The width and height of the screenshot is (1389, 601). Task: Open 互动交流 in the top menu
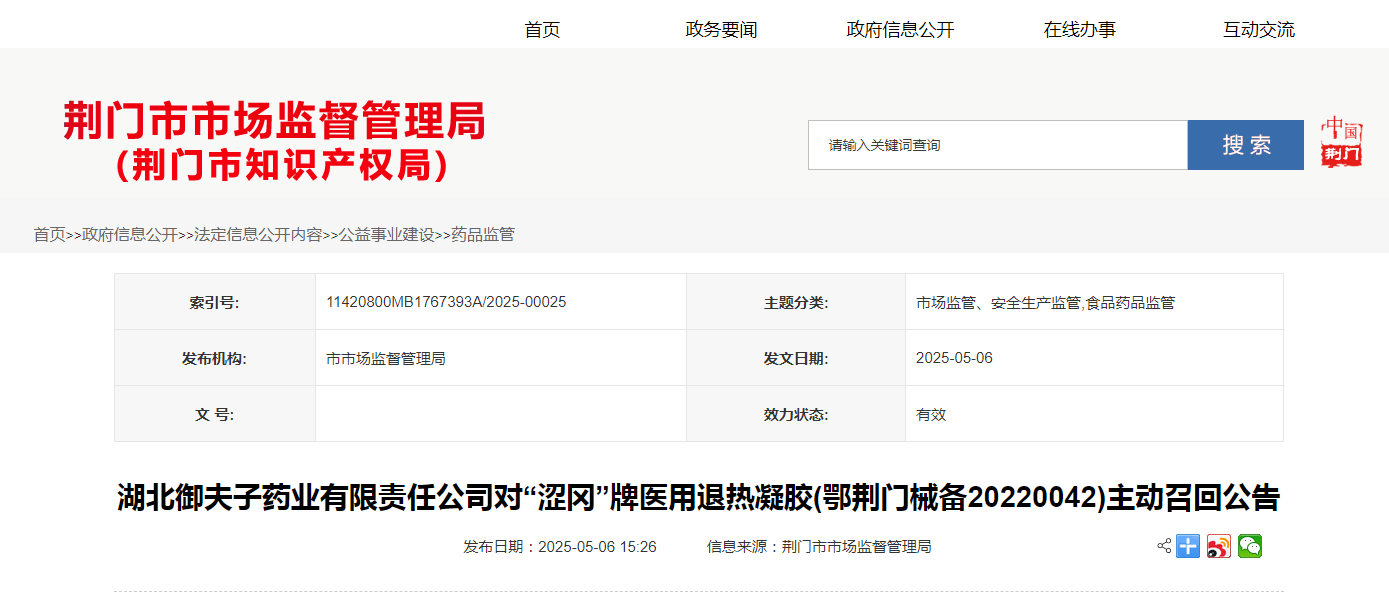[x=1259, y=30]
